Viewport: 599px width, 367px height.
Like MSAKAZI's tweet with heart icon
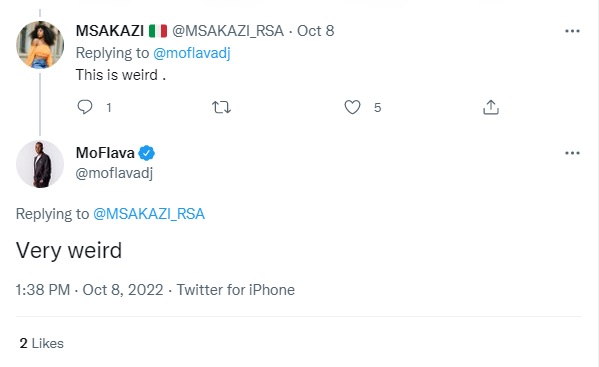pos(352,107)
